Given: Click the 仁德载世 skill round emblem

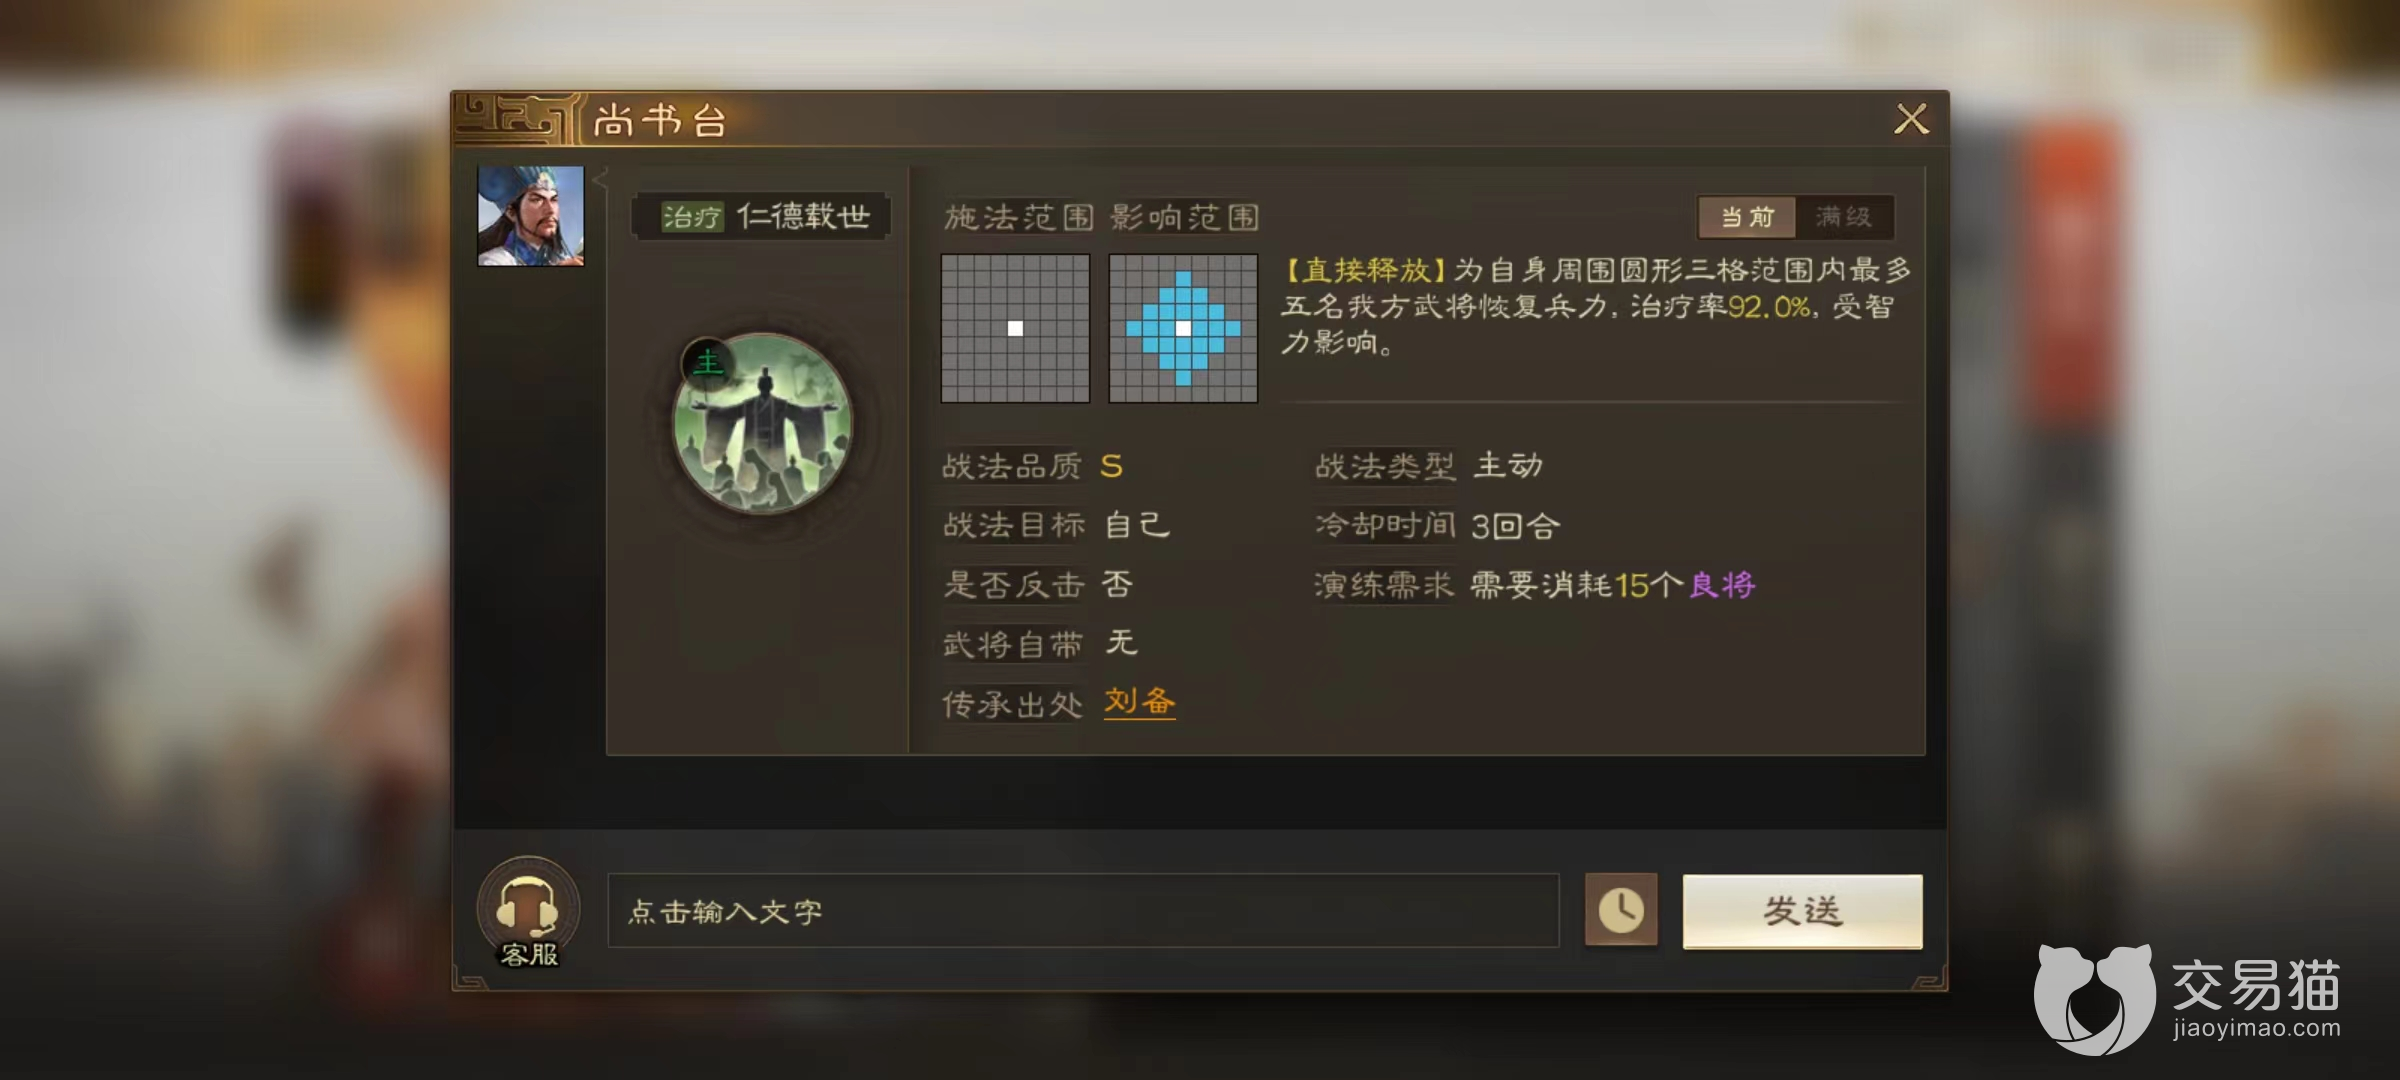Looking at the screenshot, I should 763,424.
